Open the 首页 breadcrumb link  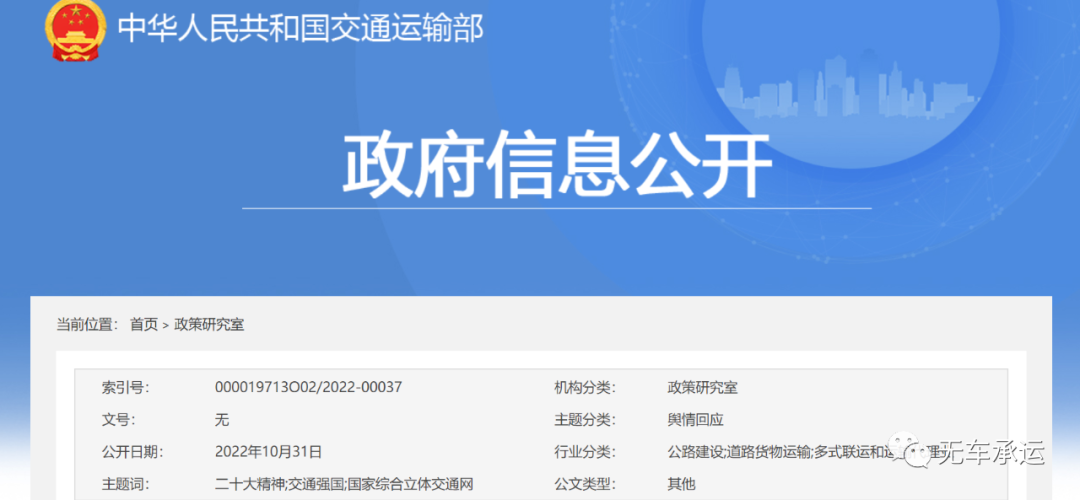tap(144, 324)
